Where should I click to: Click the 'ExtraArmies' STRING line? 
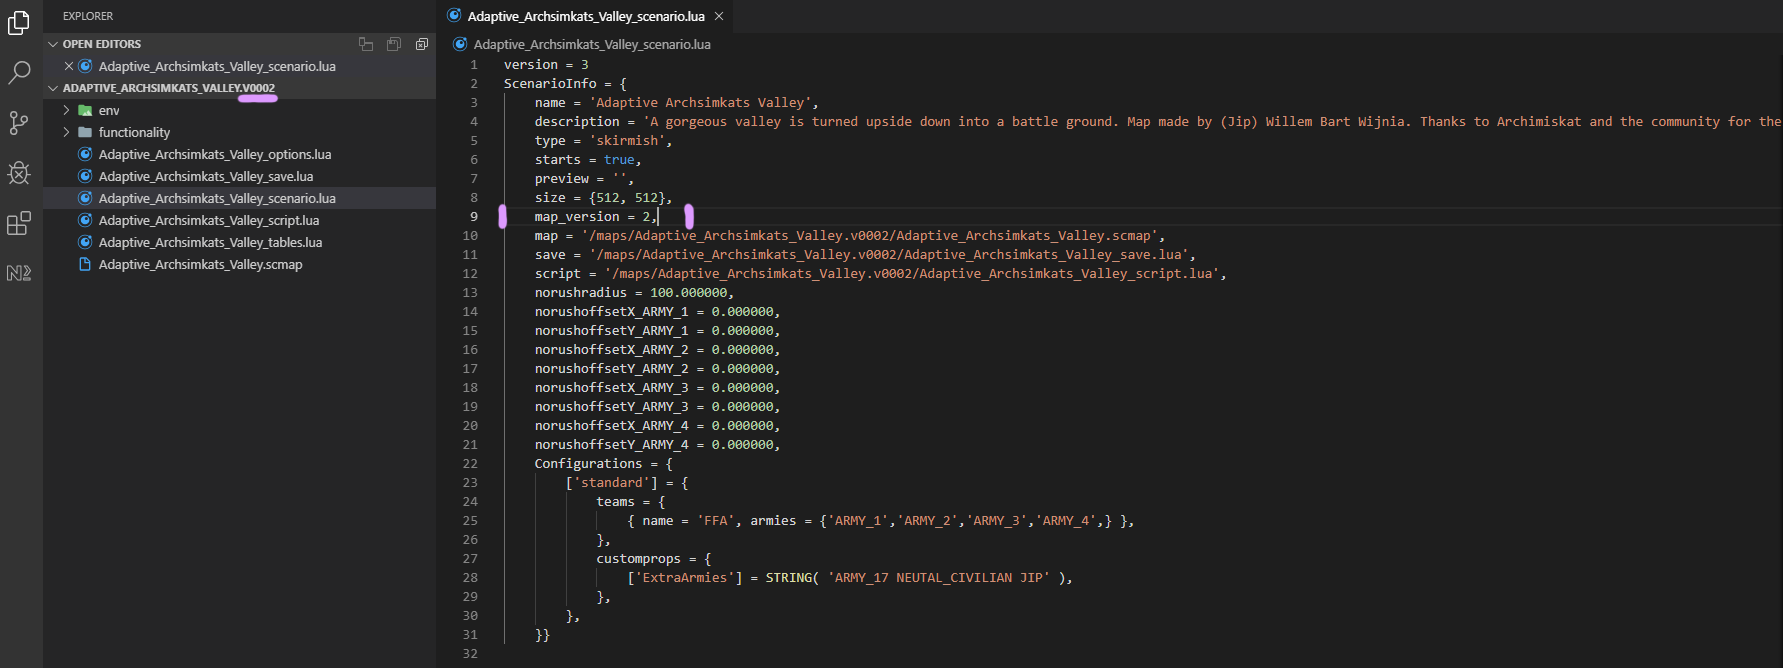850,577
